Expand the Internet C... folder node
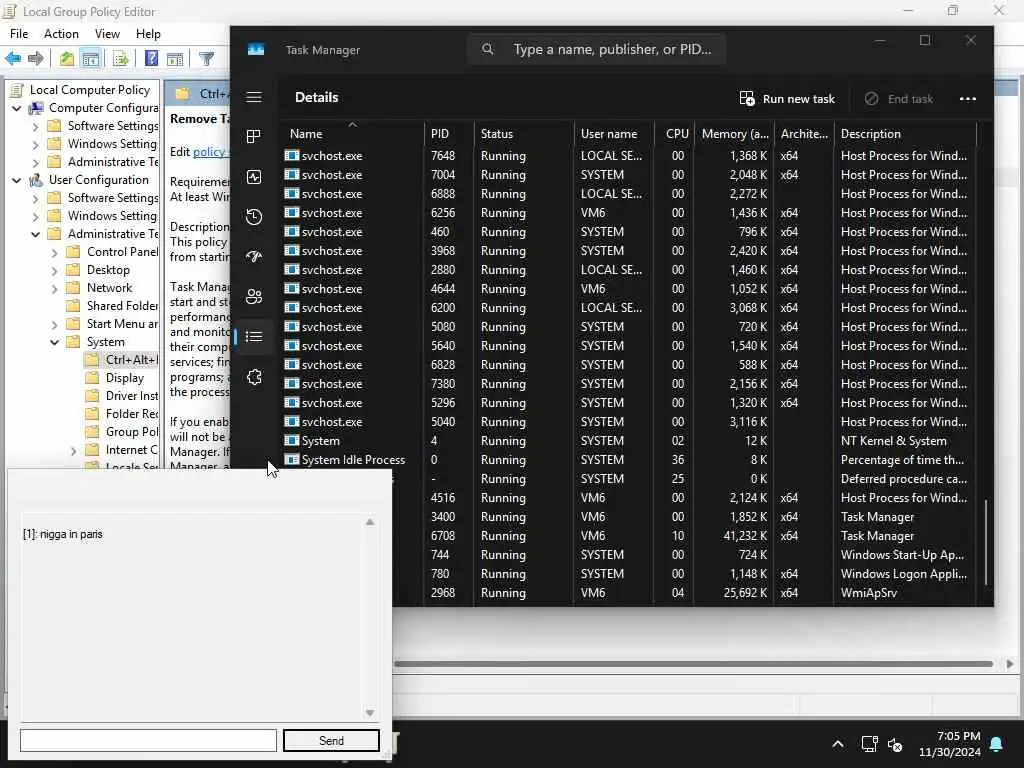The height and width of the screenshot is (768, 1024). pos(74,451)
